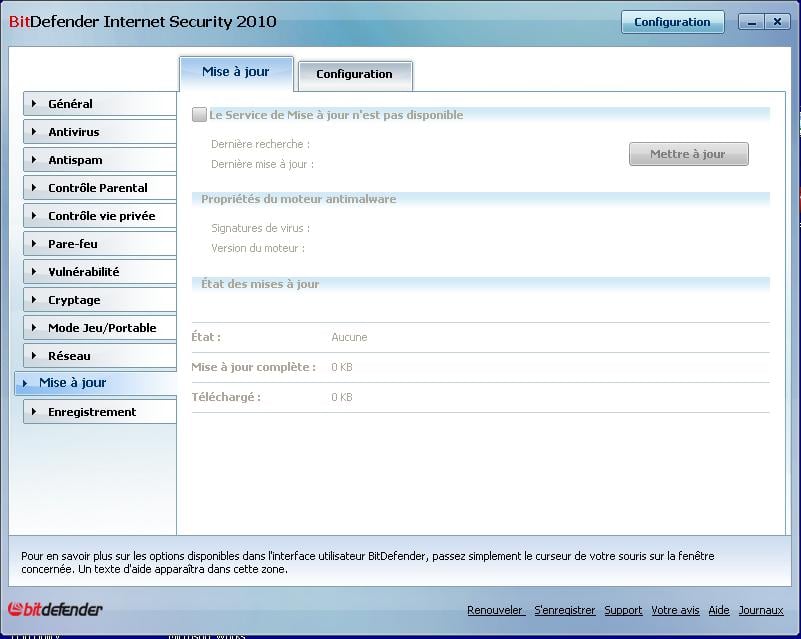
Task: Click the Configuration button in title bar
Action: point(672,22)
